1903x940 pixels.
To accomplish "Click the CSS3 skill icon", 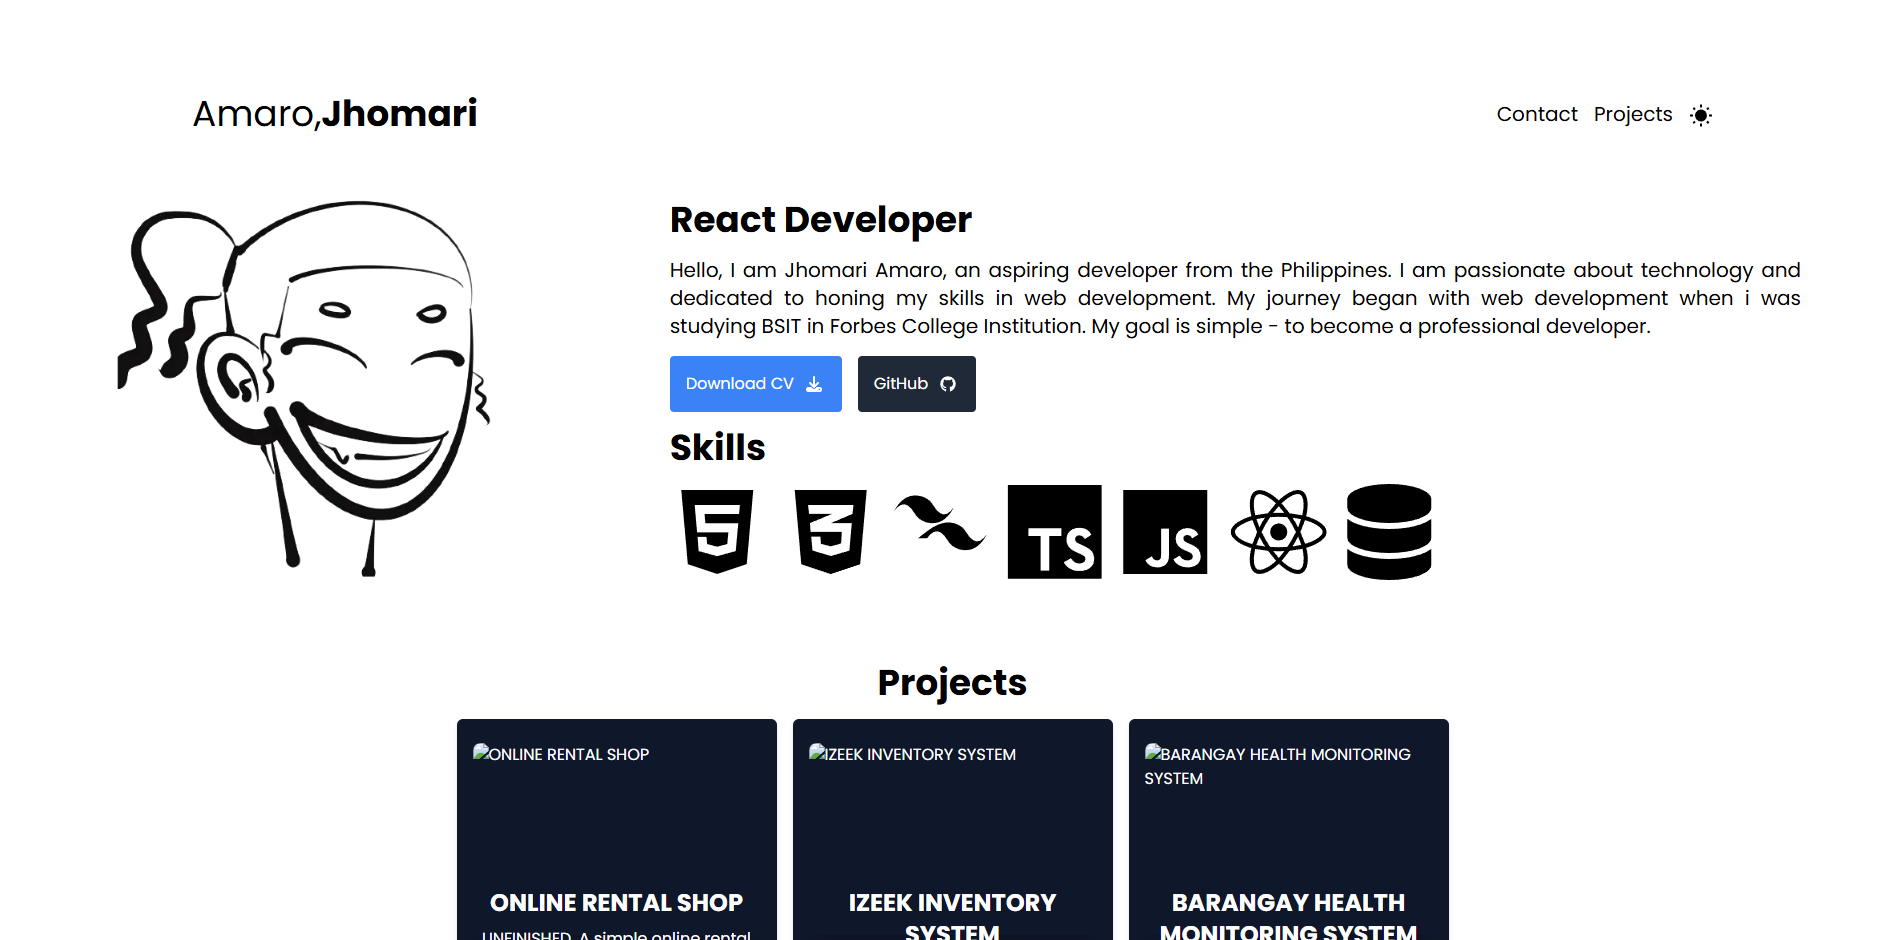I will (830, 531).
